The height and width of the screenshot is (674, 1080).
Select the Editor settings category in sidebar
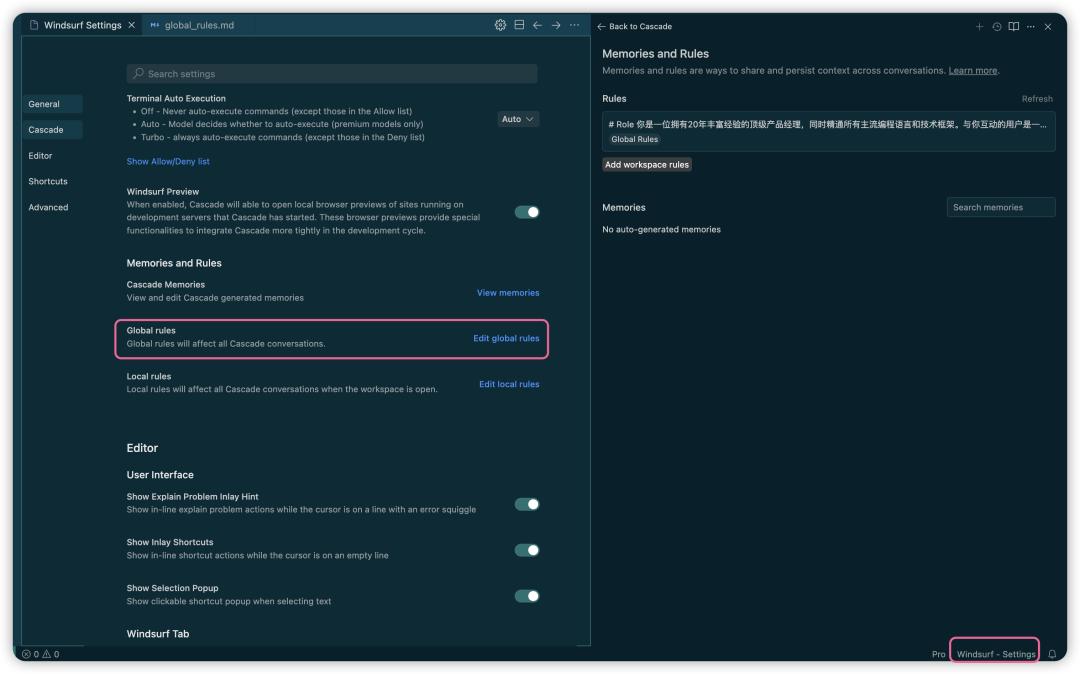[41, 156]
